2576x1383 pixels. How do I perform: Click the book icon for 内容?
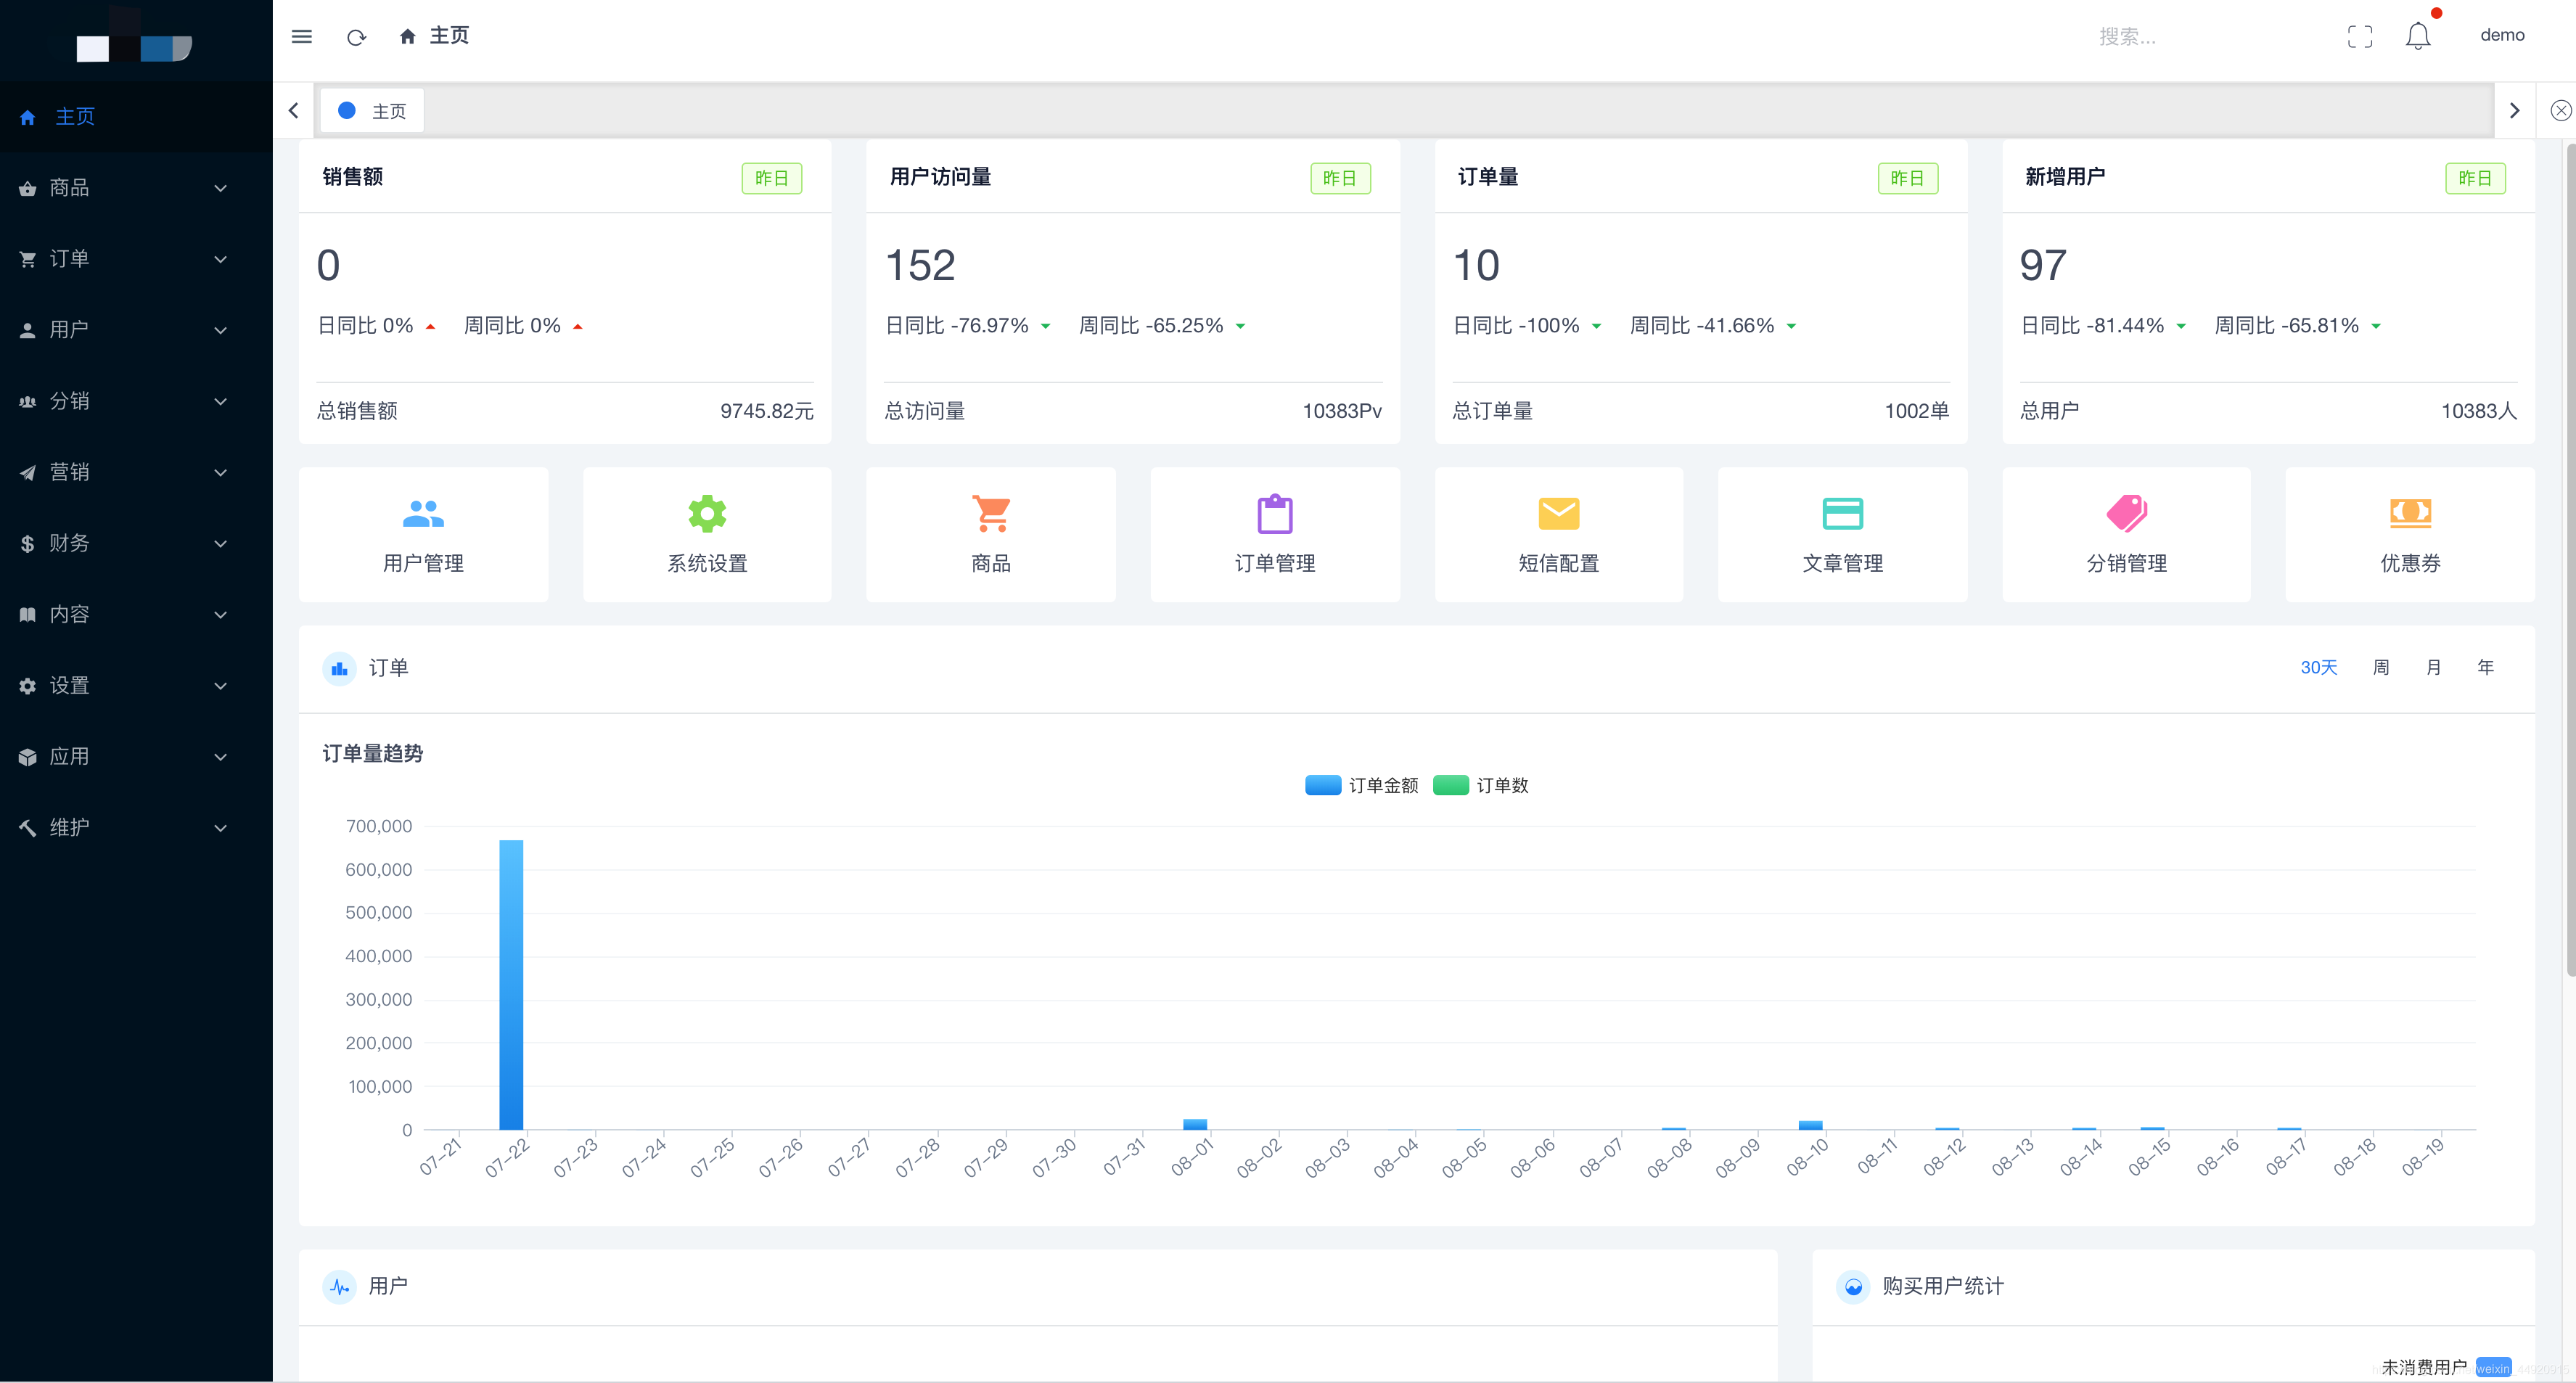(27, 615)
